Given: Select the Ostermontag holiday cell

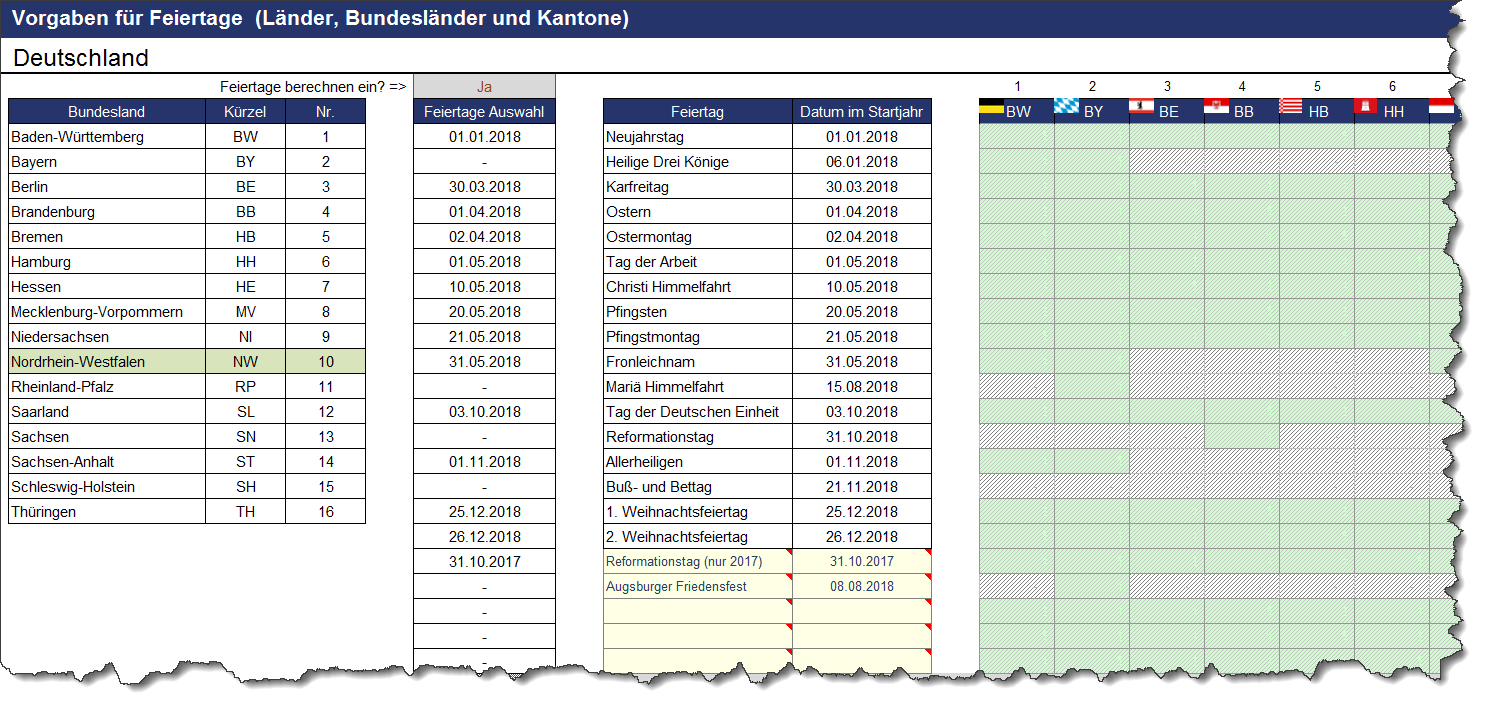Looking at the screenshot, I should pyautogui.click(x=698, y=236).
